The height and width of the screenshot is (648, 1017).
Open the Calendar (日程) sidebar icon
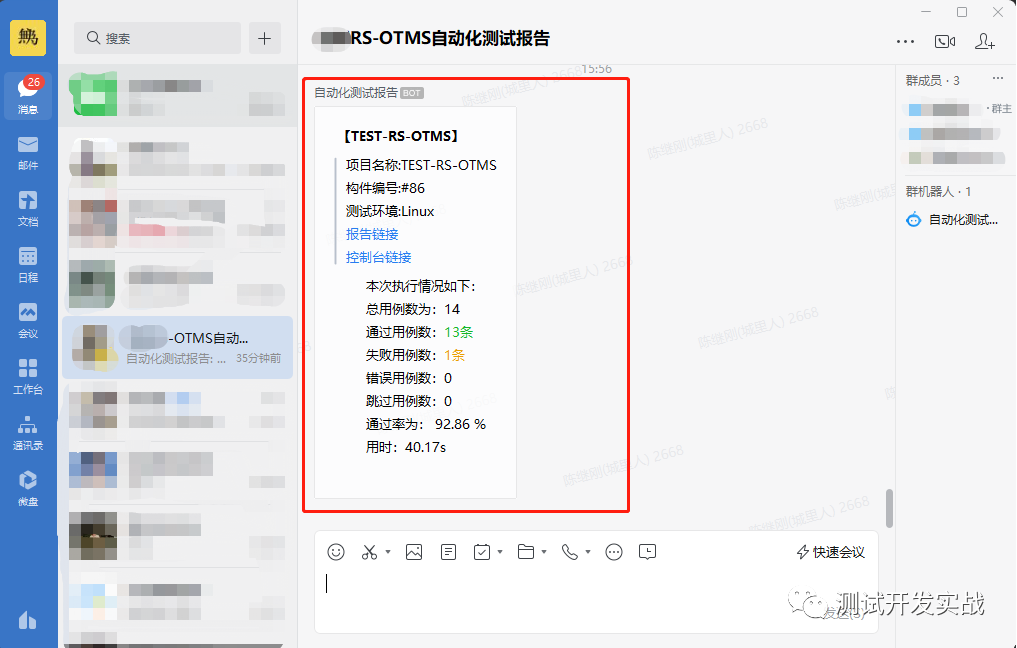click(28, 264)
